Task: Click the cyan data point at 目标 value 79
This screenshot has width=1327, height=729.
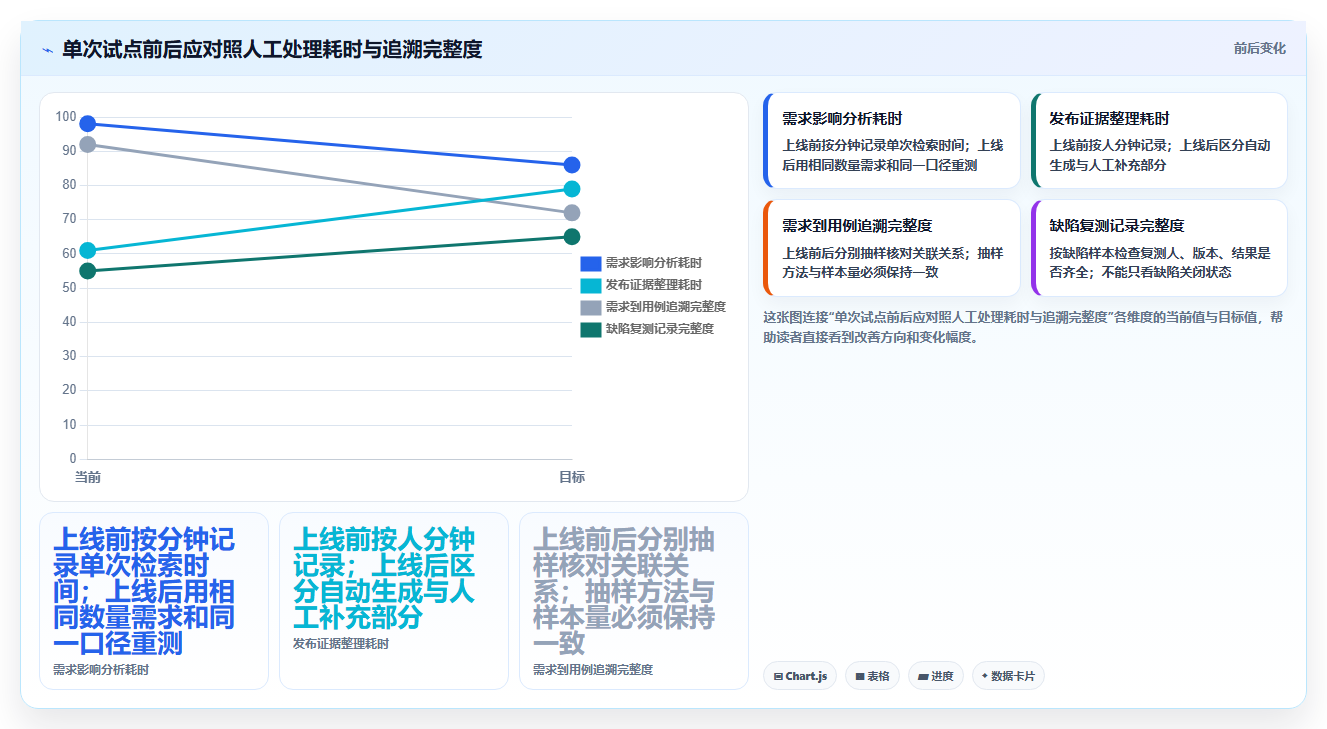Action: tap(572, 189)
